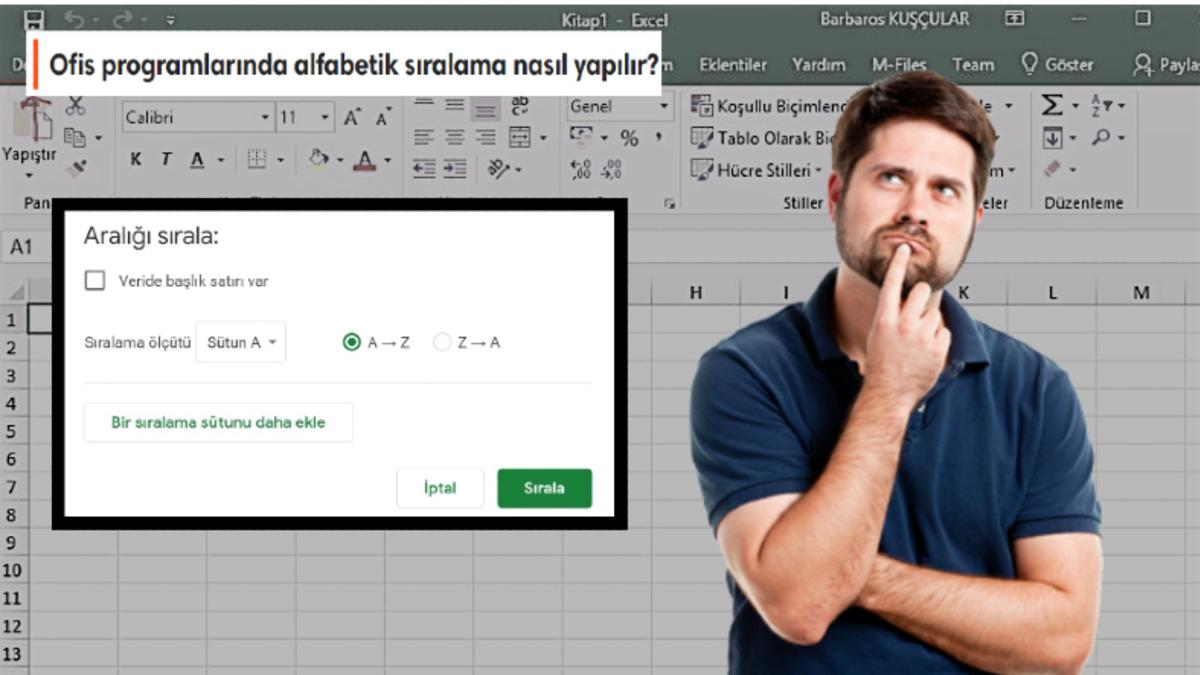Select the A → Z sort order
The height and width of the screenshot is (675, 1200).
point(353,342)
